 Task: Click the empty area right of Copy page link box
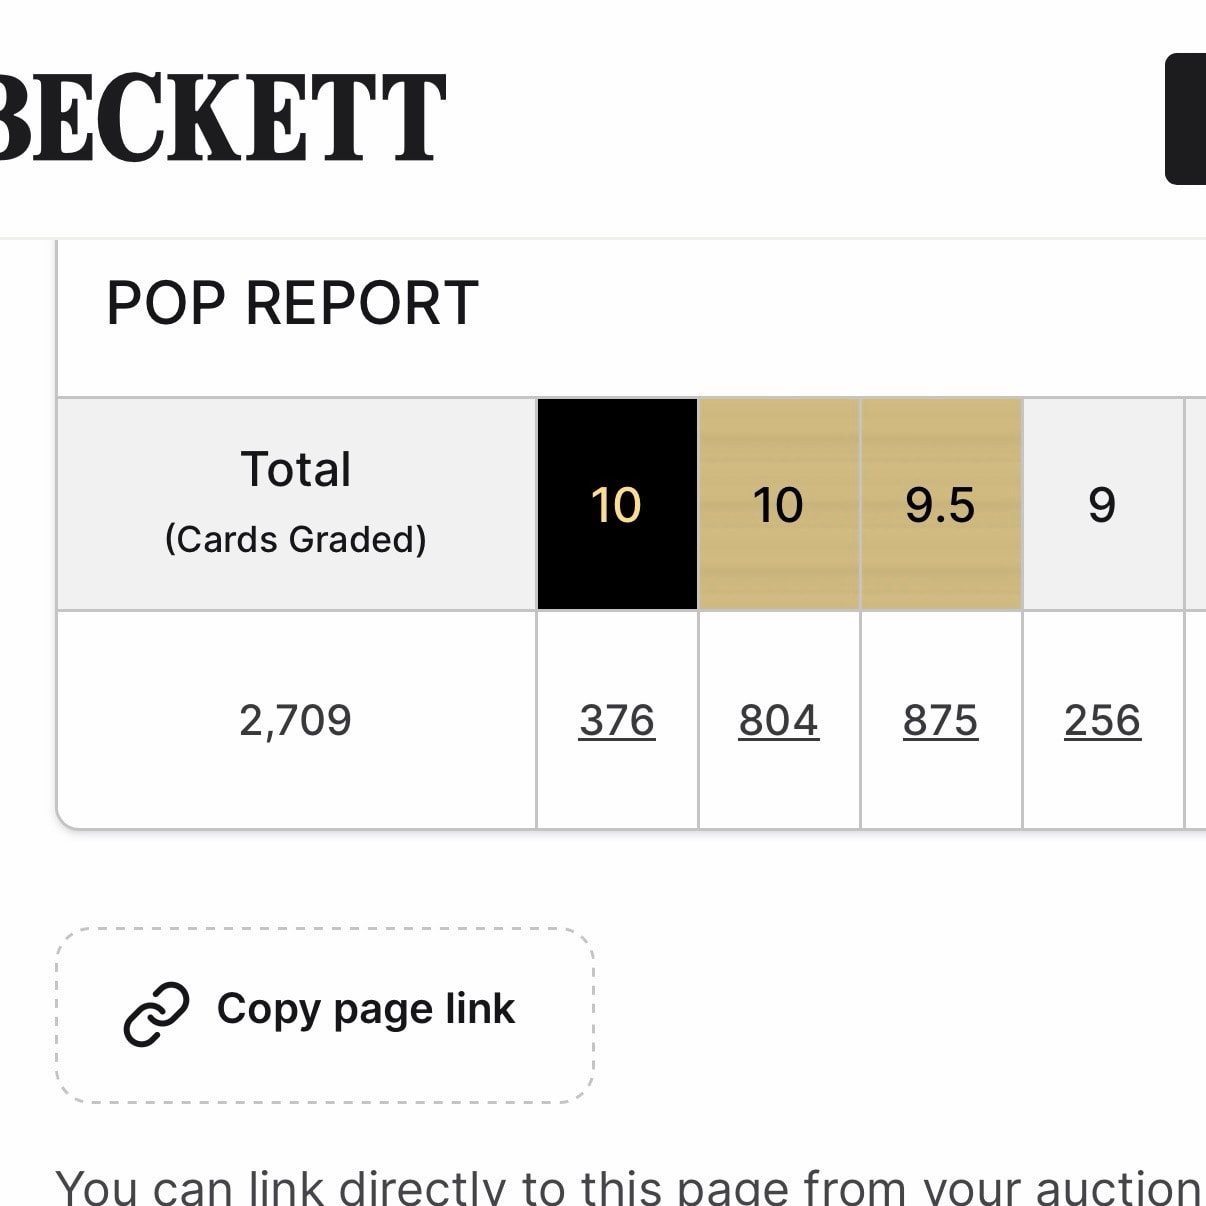click(900, 1015)
